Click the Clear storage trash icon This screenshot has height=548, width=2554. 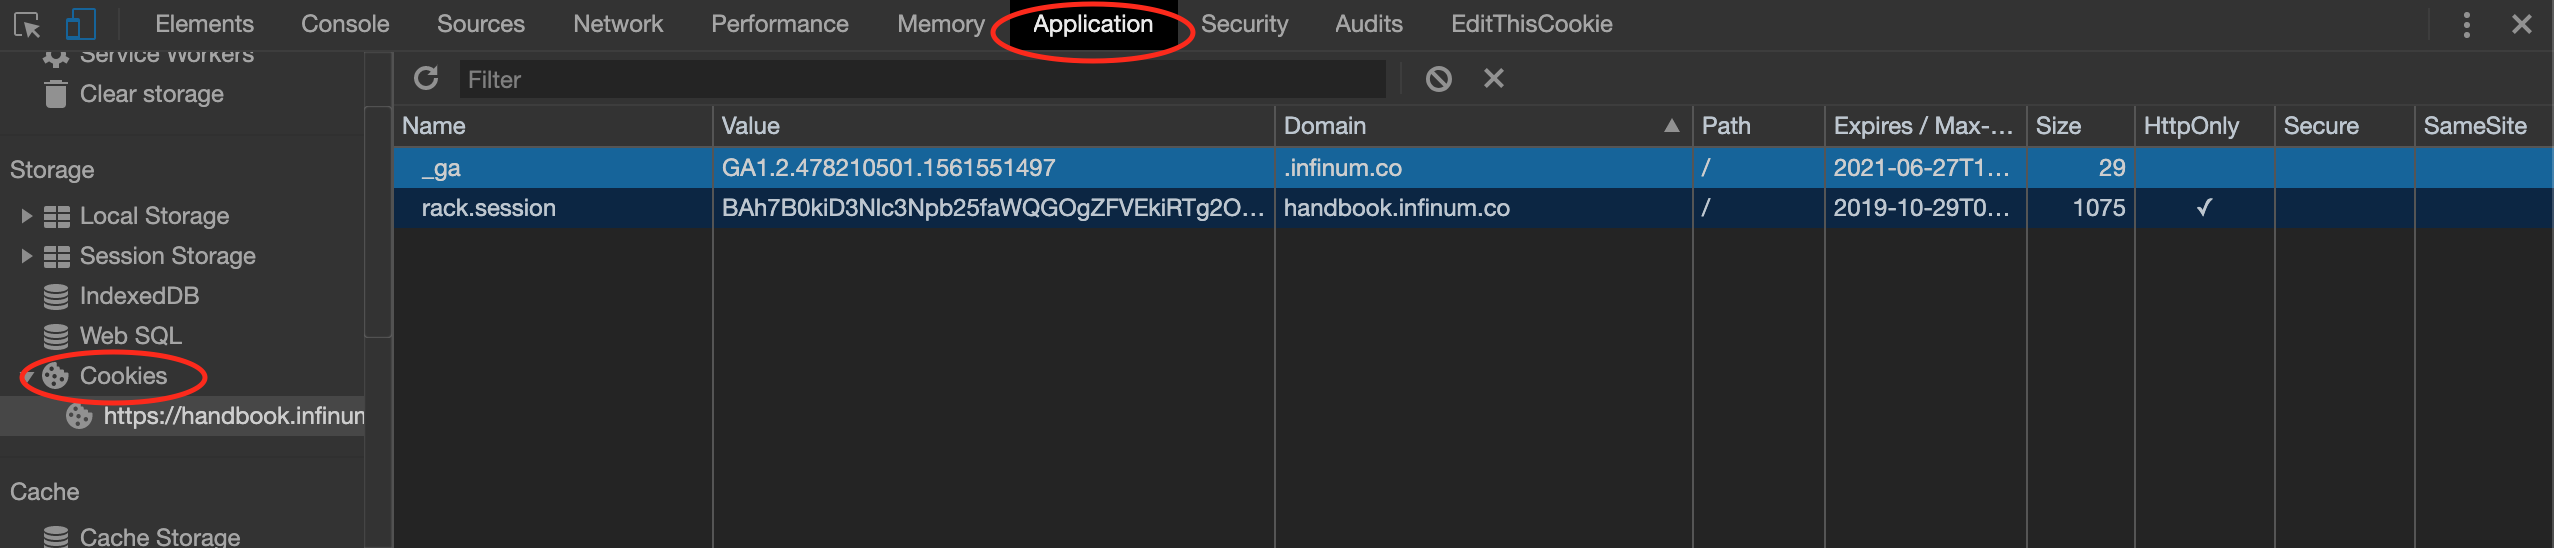tap(56, 94)
